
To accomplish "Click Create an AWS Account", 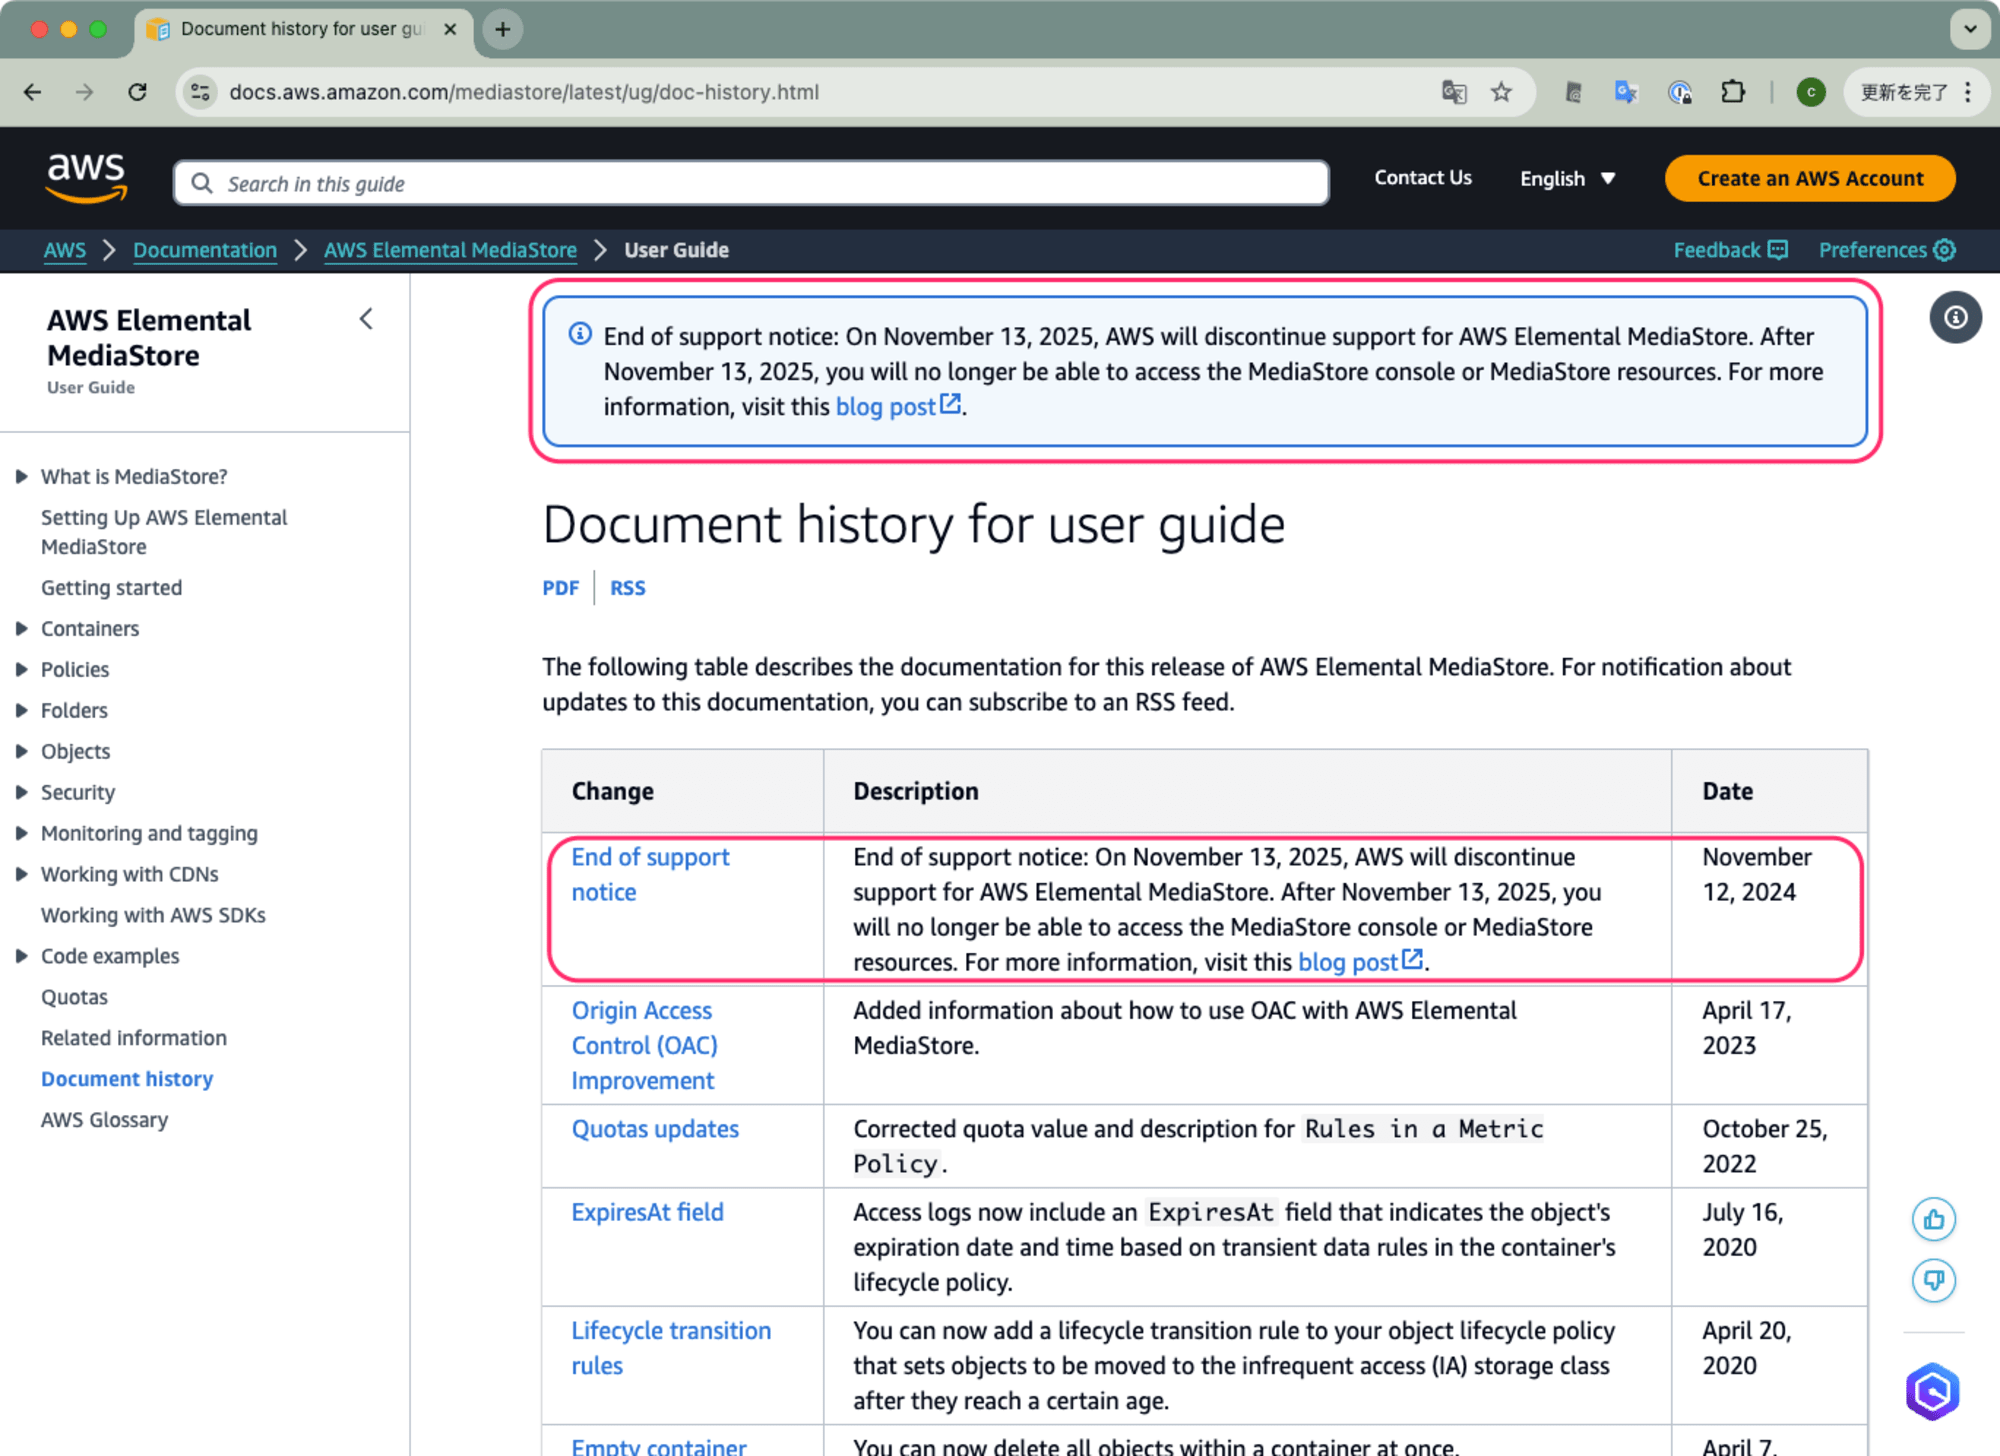I will (x=1810, y=178).
